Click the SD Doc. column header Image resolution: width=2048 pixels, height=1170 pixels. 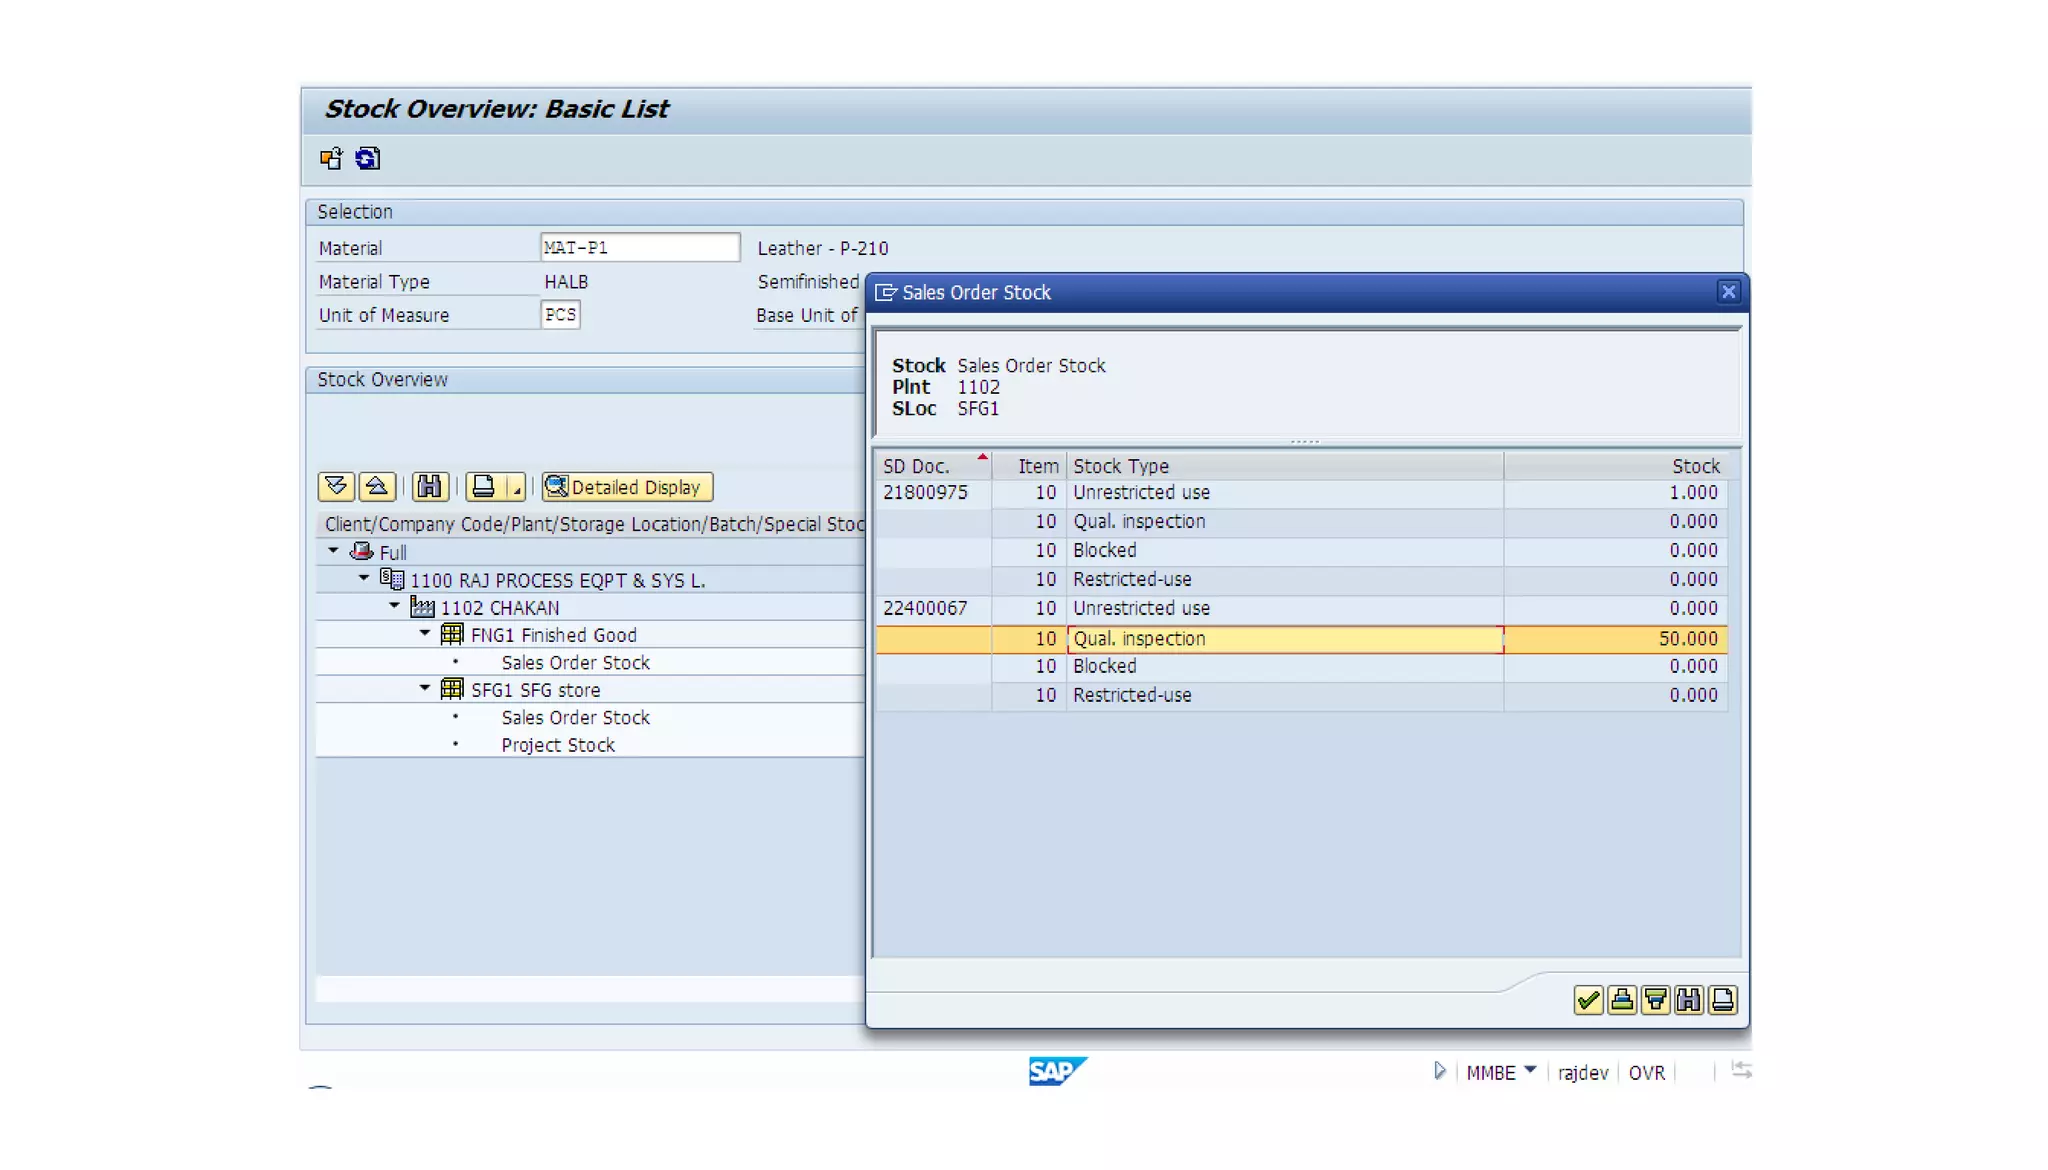[917, 466]
